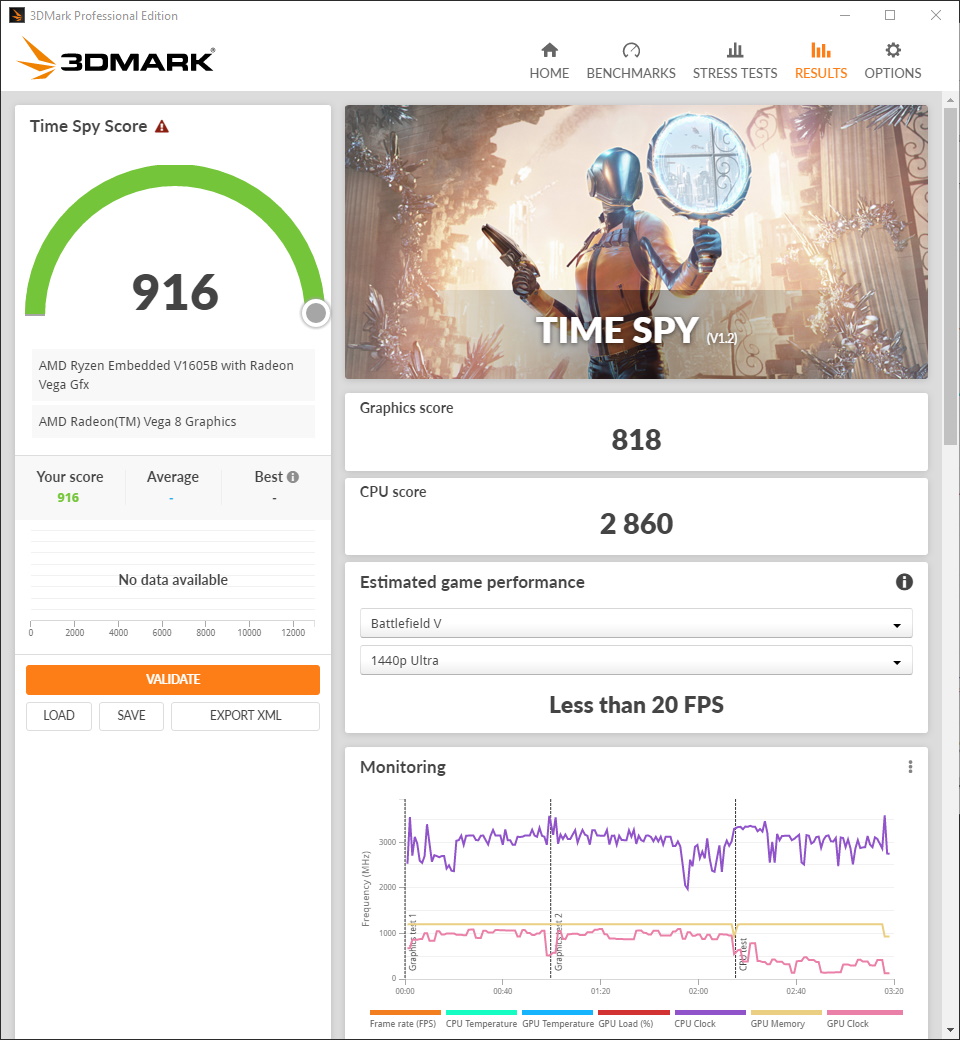Select the STRESS TESTS menu label

coord(735,73)
